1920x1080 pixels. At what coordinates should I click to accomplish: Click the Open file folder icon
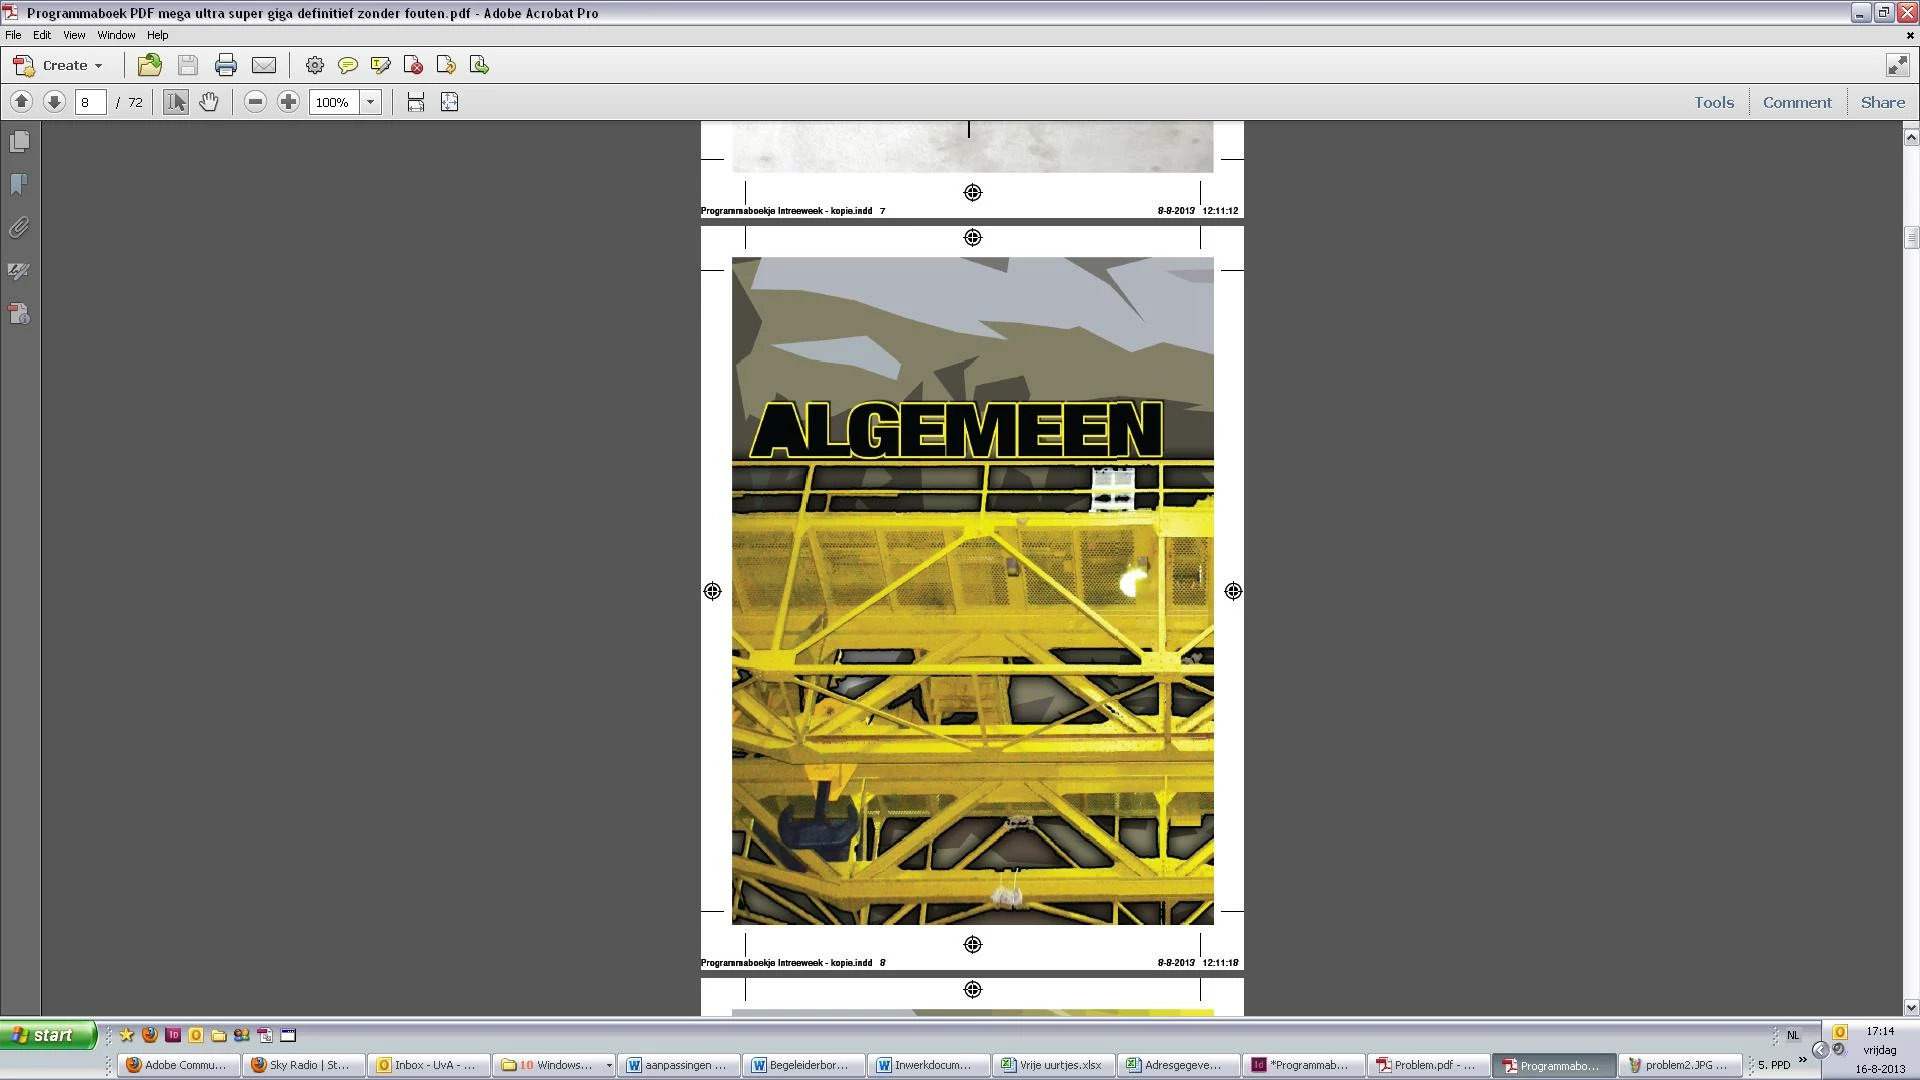[149, 65]
